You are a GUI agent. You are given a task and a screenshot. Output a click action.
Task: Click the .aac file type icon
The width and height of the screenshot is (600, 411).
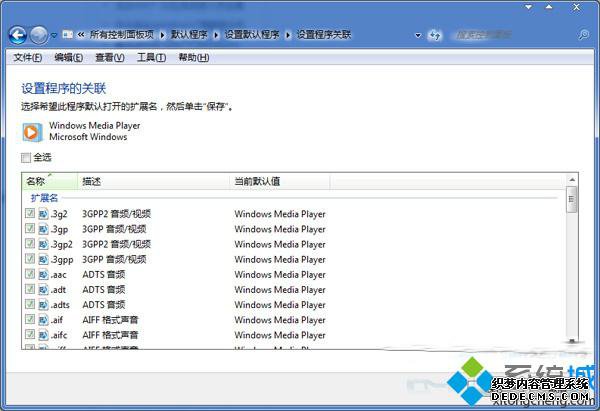point(43,274)
